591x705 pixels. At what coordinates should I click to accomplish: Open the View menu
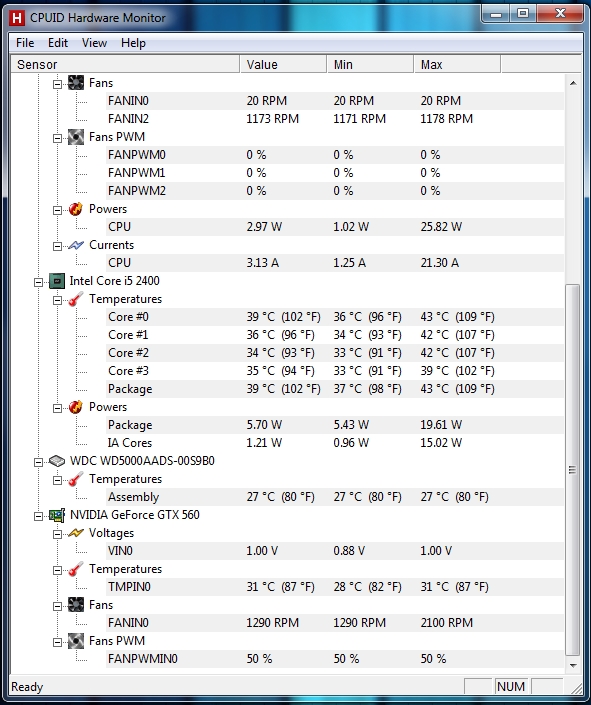click(x=94, y=43)
